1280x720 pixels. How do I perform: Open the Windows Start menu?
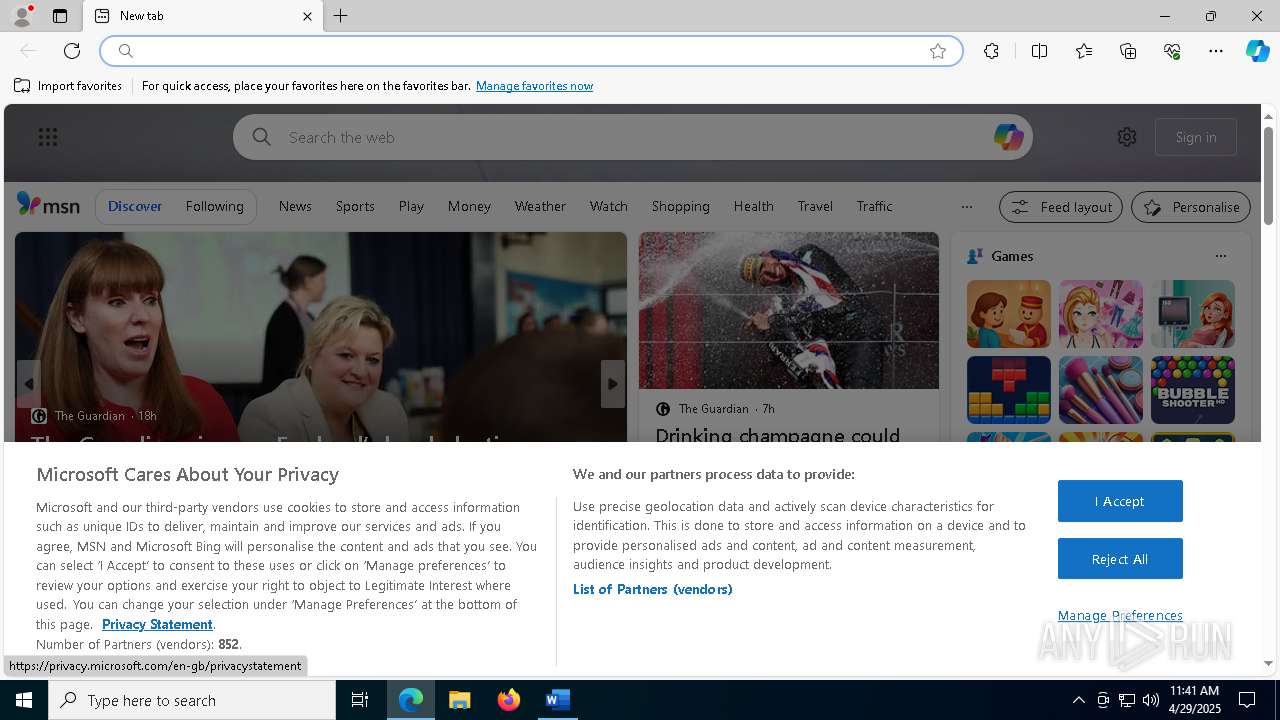[24, 700]
